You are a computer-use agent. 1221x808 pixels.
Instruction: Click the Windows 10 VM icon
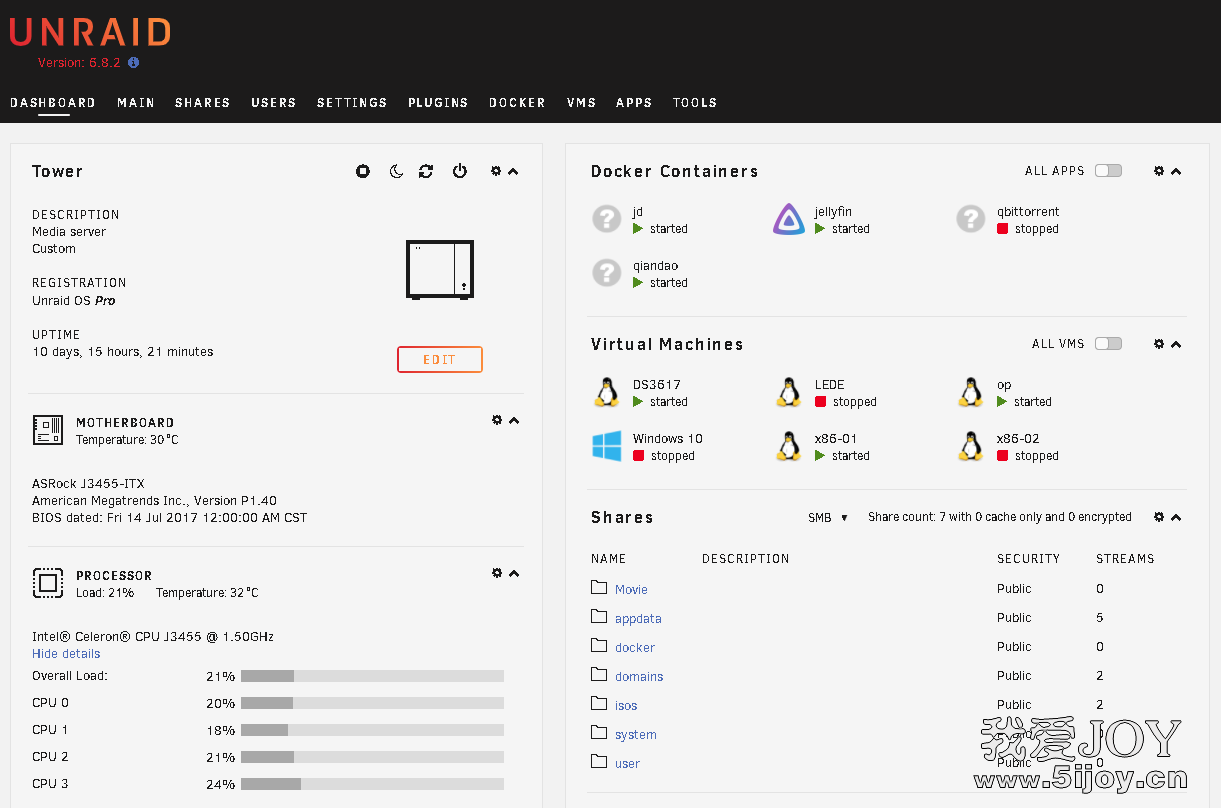point(607,446)
